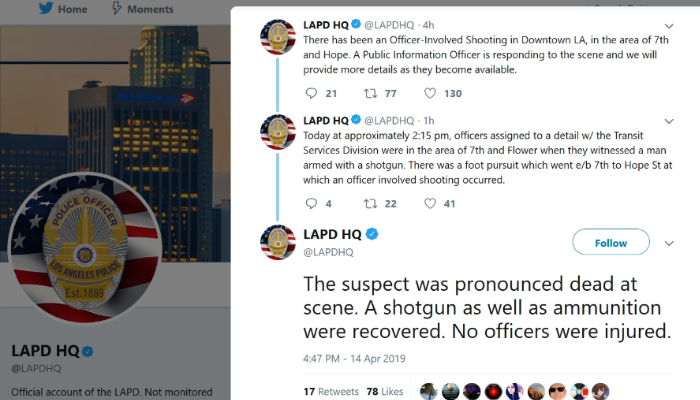The height and width of the screenshot is (400, 700).
Task: Click the Twitter bird Home icon
Action: coord(46,8)
